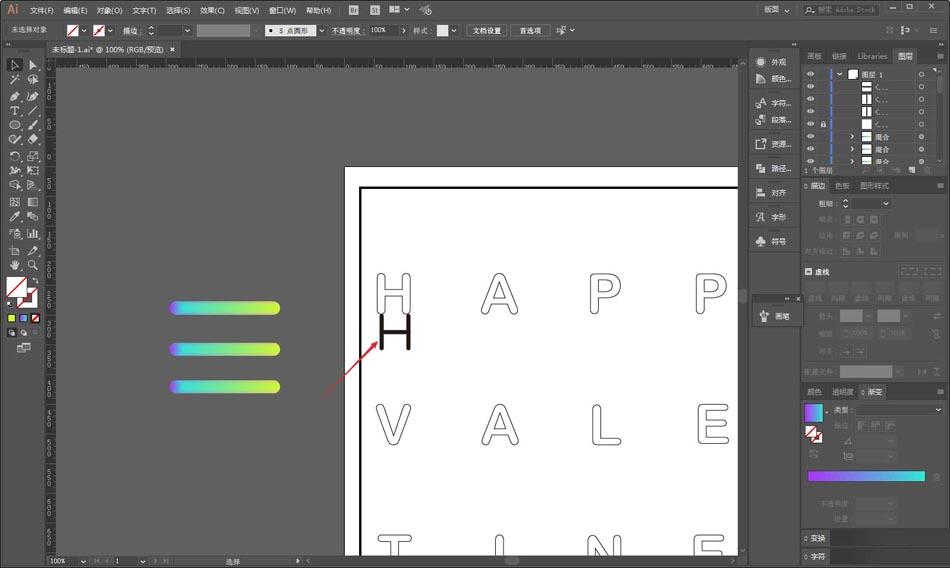
Task: Toggle the 虚线 dashed line checkbox
Action: [809, 272]
